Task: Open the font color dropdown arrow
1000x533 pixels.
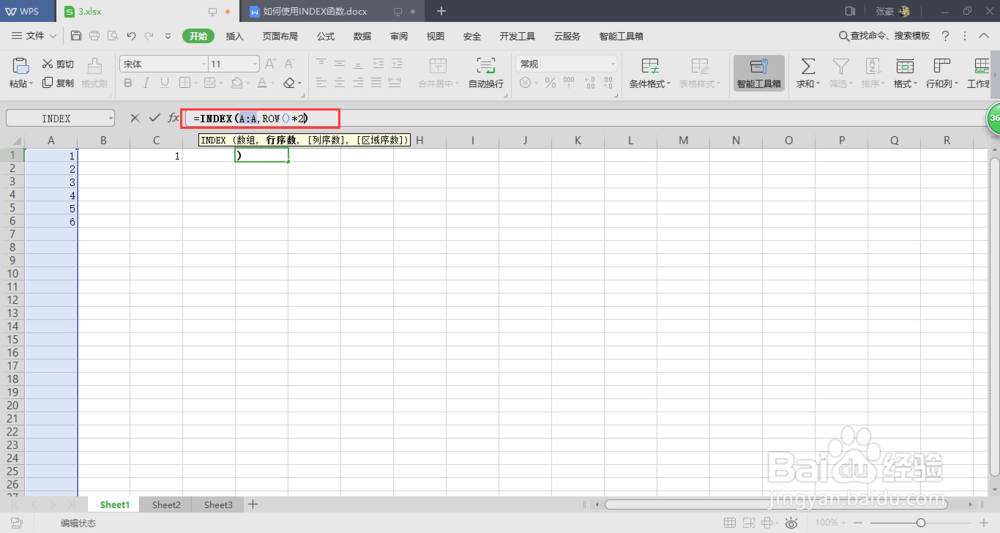Action: (272, 84)
